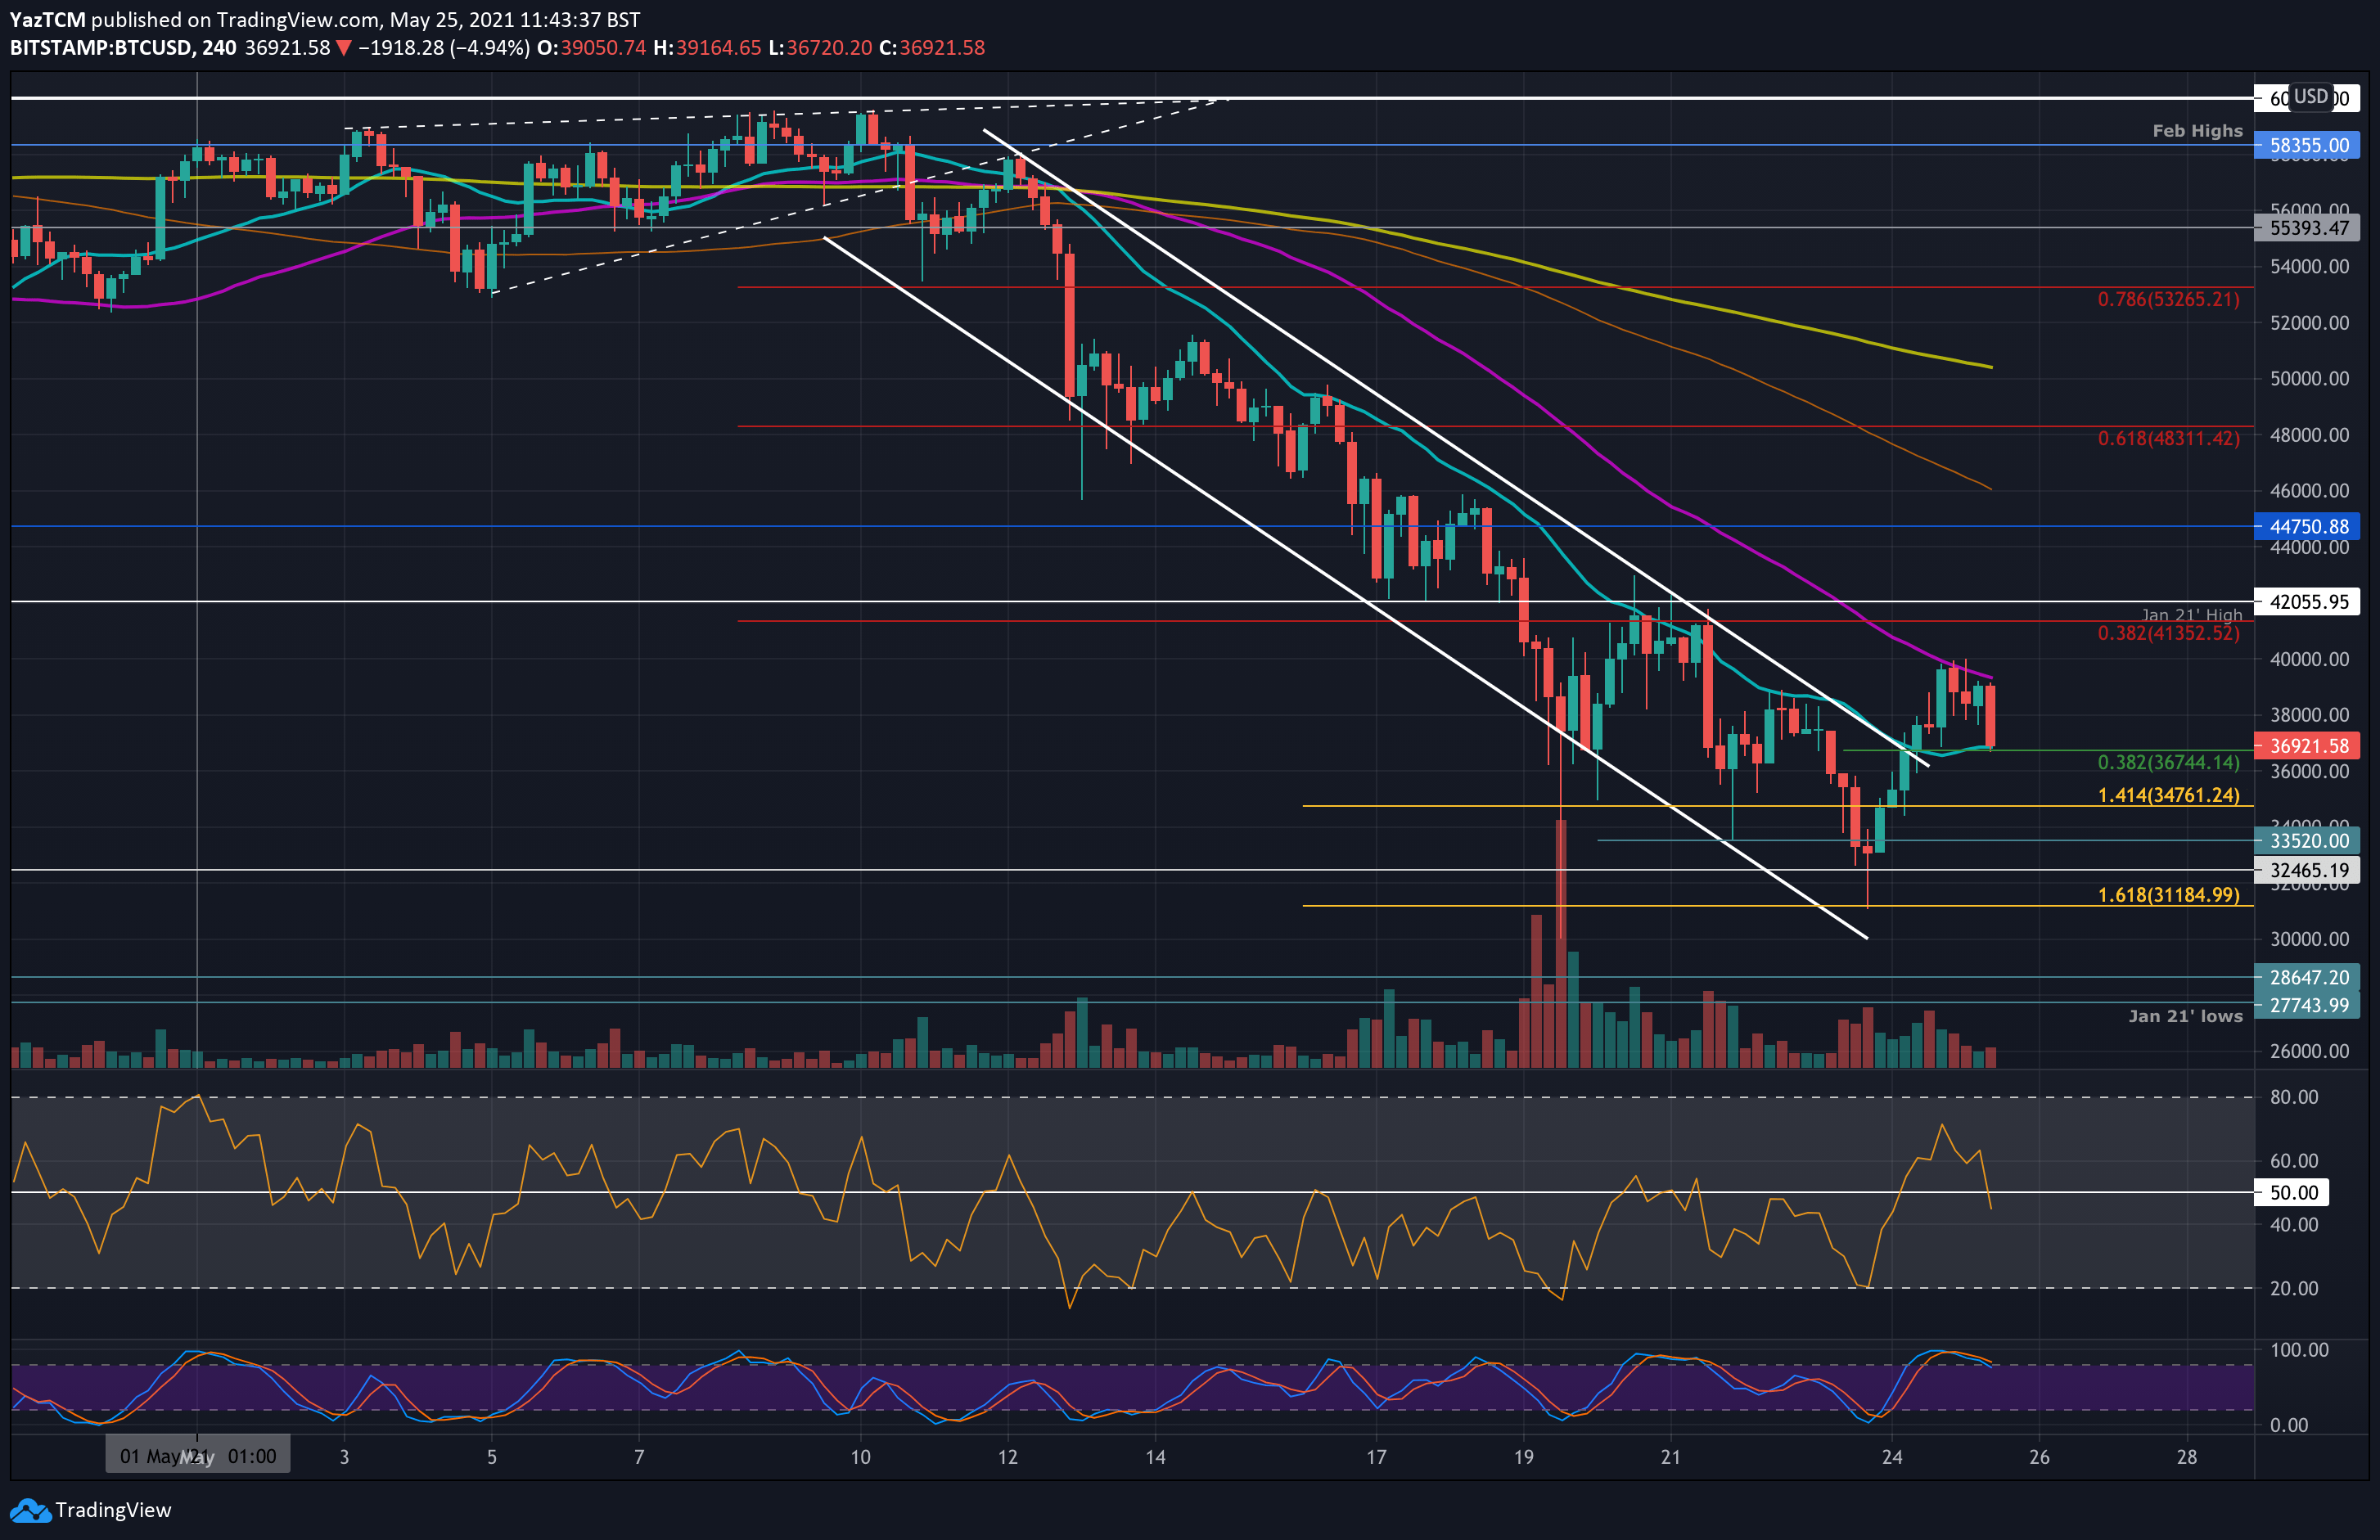Click date 24 on the time axis
This screenshot has height=1540, width=2380.
(1891, 1457)
